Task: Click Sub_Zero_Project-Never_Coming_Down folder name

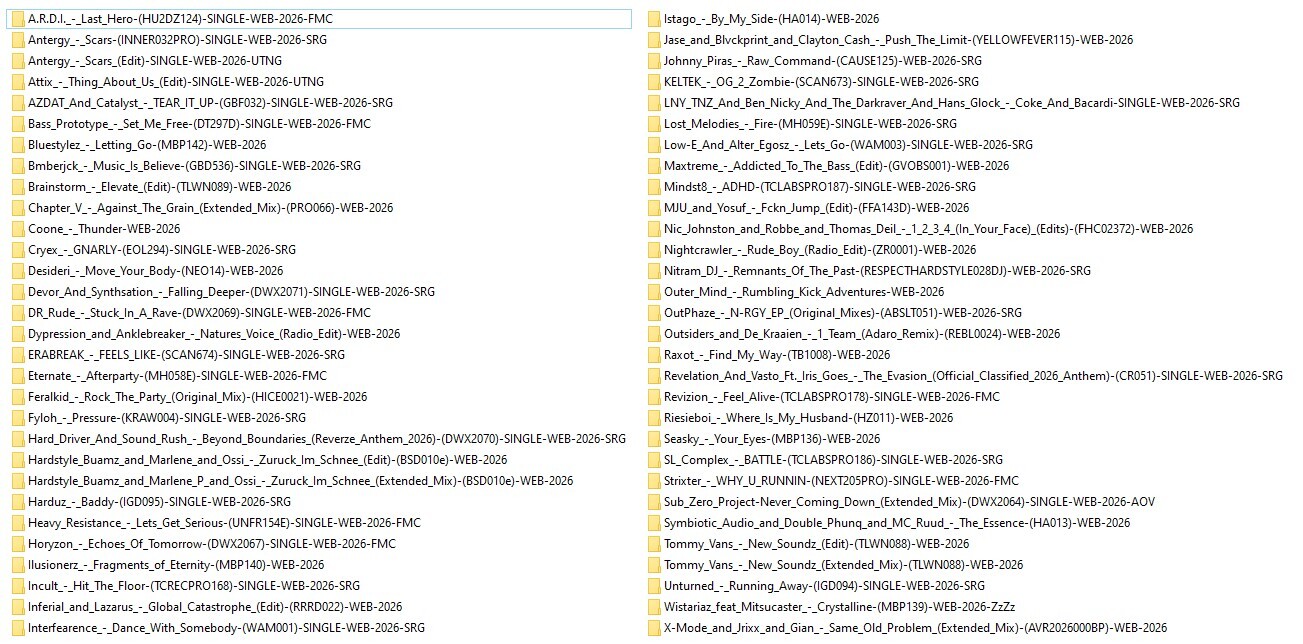Action: pos(910,502)
